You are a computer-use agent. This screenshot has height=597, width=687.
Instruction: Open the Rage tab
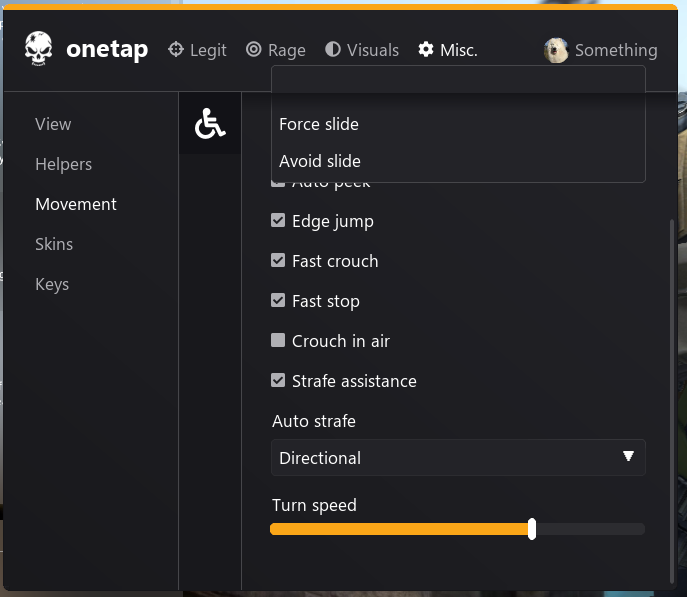point(276,50)
